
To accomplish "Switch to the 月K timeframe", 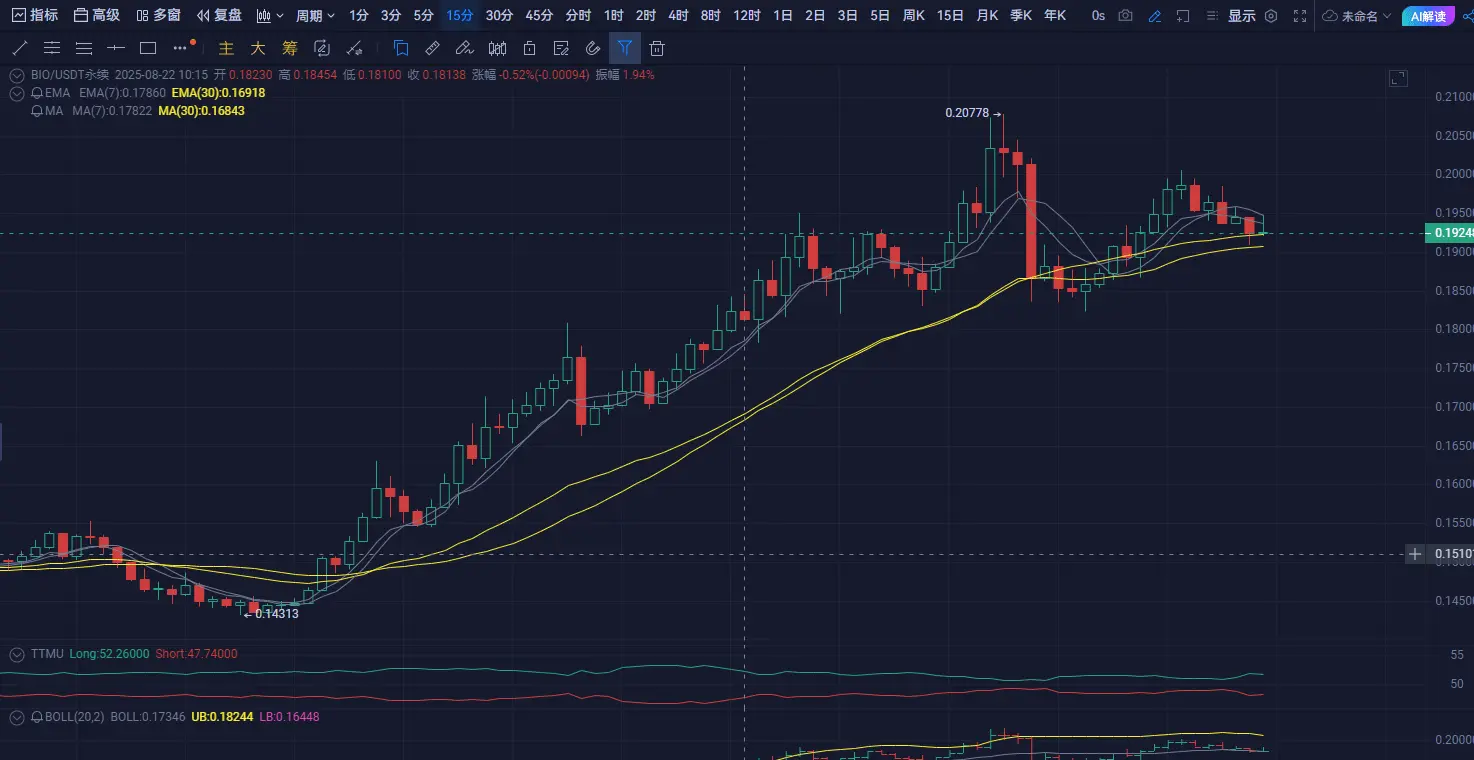I will [x=987, y=16].
